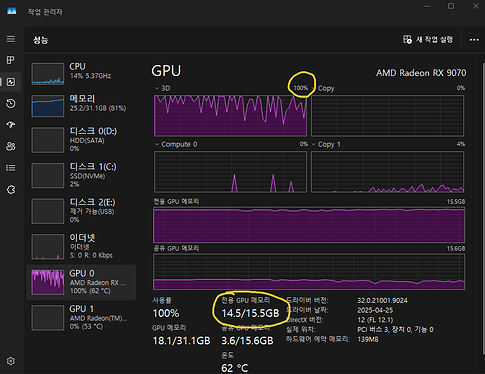Select the CPU performance item

[81, 73]
